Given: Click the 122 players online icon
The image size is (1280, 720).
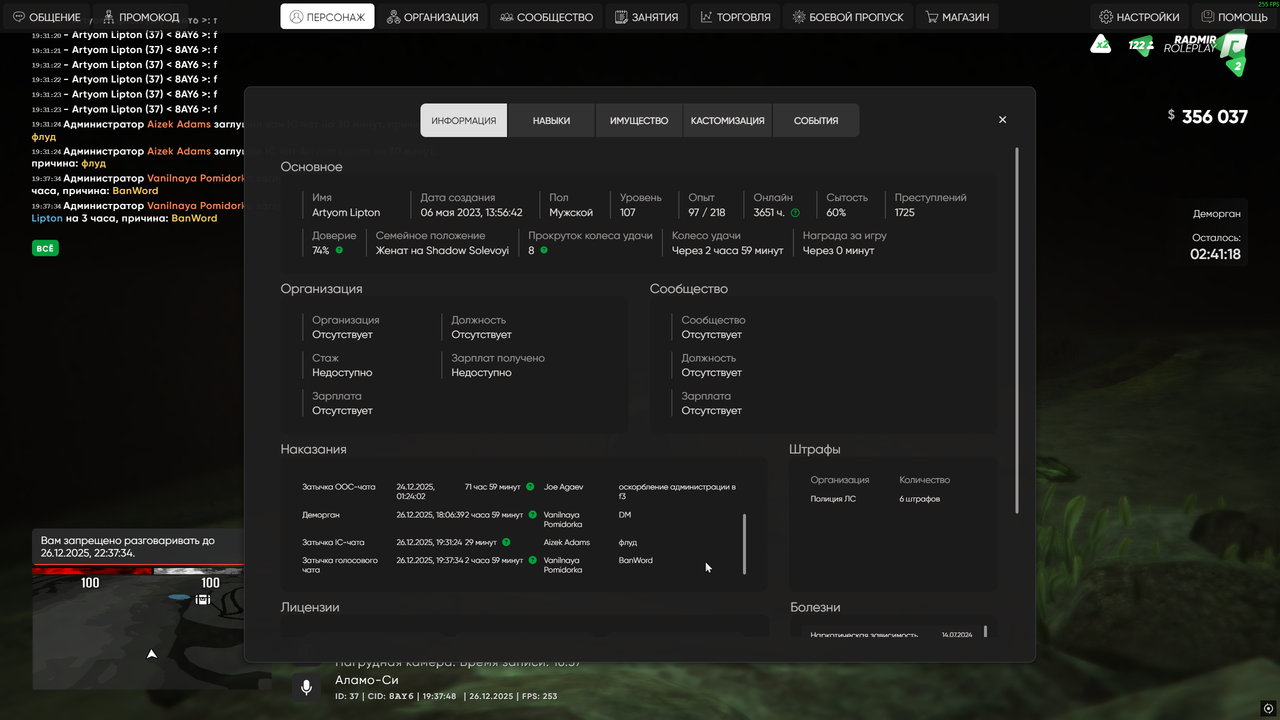Looking at the screenshot, I should click(x=1140, y=45).
